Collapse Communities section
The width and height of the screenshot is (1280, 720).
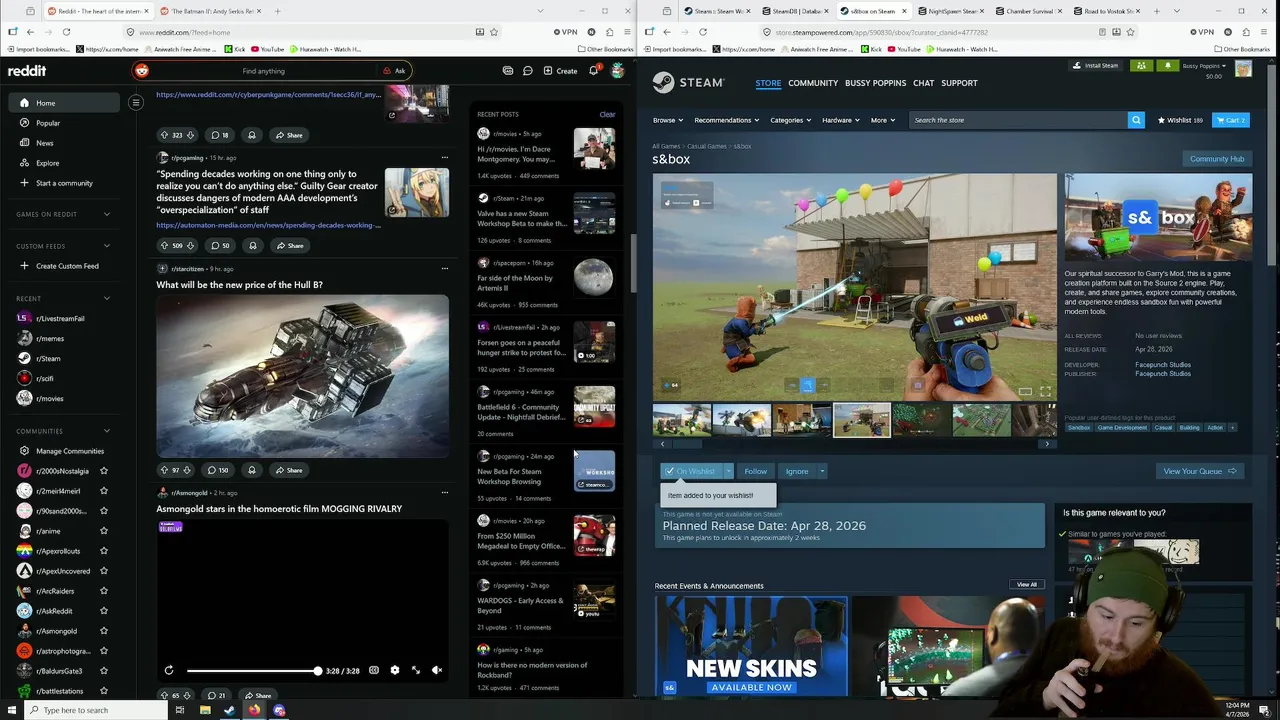107,431
